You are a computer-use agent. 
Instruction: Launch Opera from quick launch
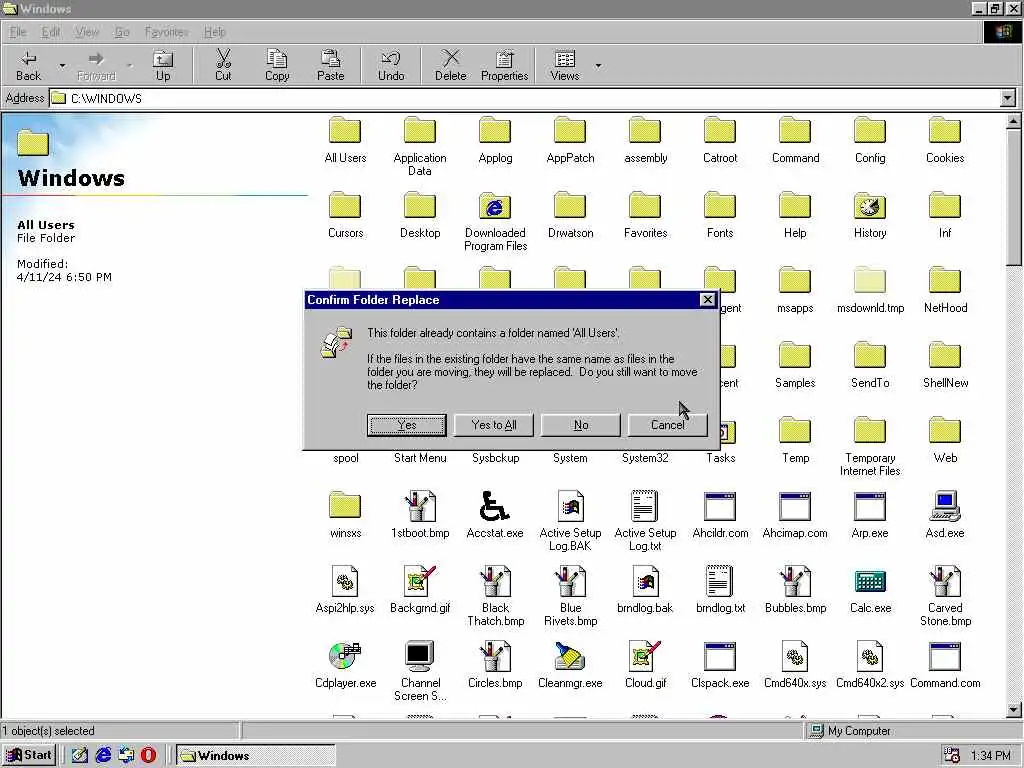point(148,756)
